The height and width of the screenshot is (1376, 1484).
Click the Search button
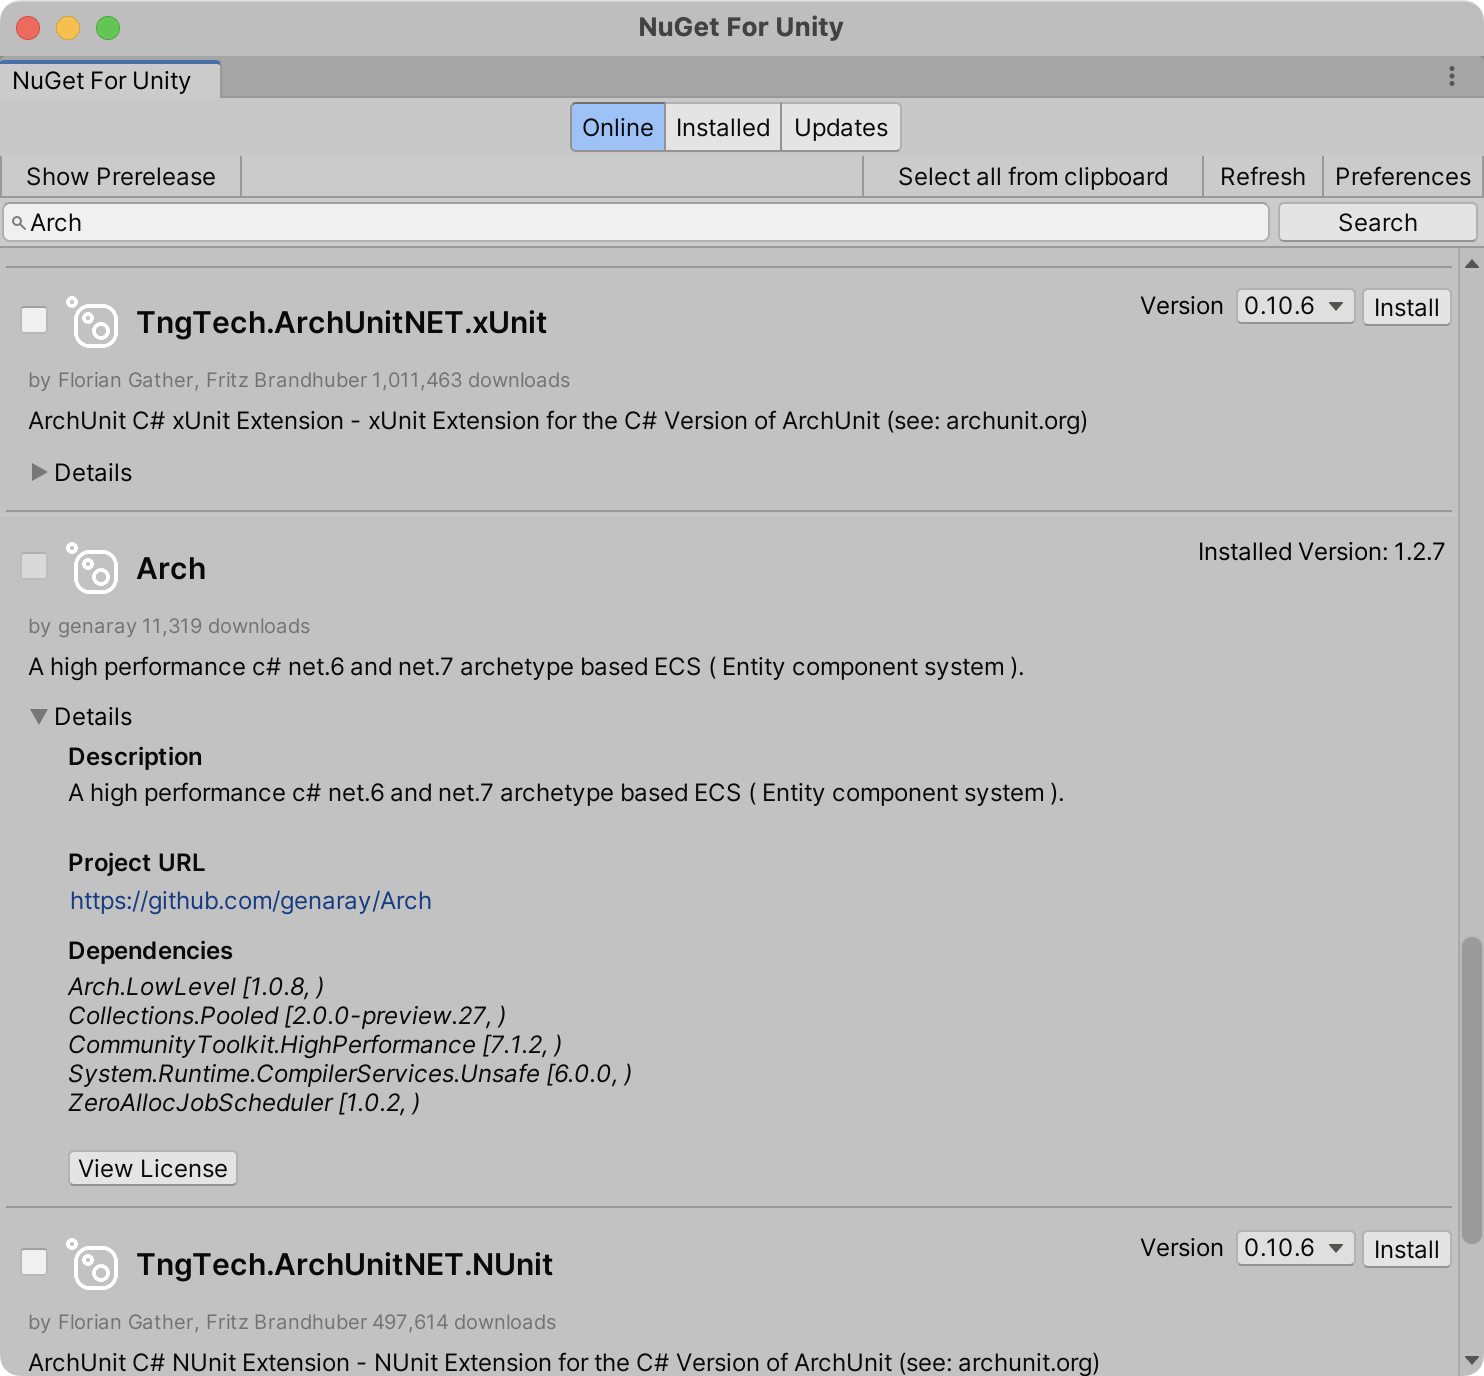coord(1377,222)
